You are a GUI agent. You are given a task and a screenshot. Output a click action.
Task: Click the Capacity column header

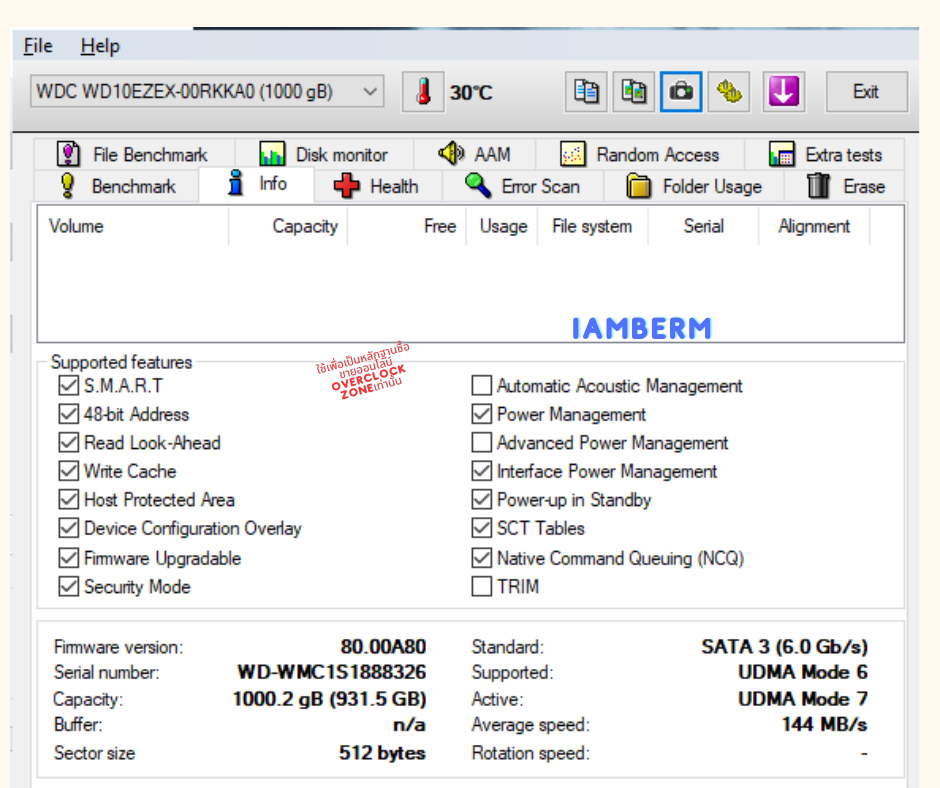point(304,226)
